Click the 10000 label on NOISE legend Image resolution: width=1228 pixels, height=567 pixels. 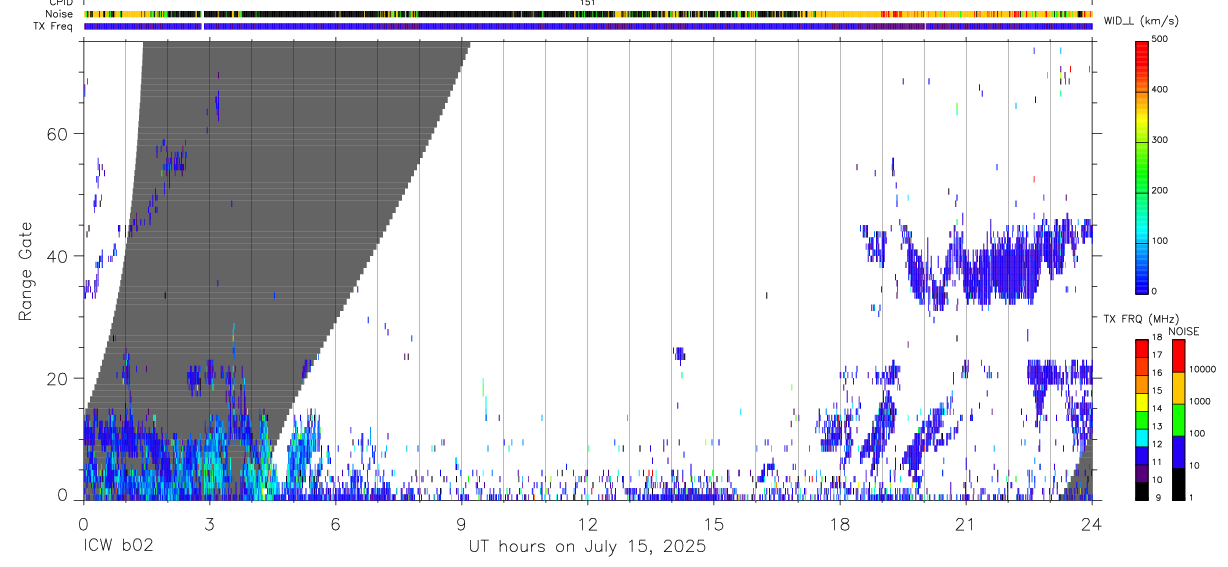1202,369
